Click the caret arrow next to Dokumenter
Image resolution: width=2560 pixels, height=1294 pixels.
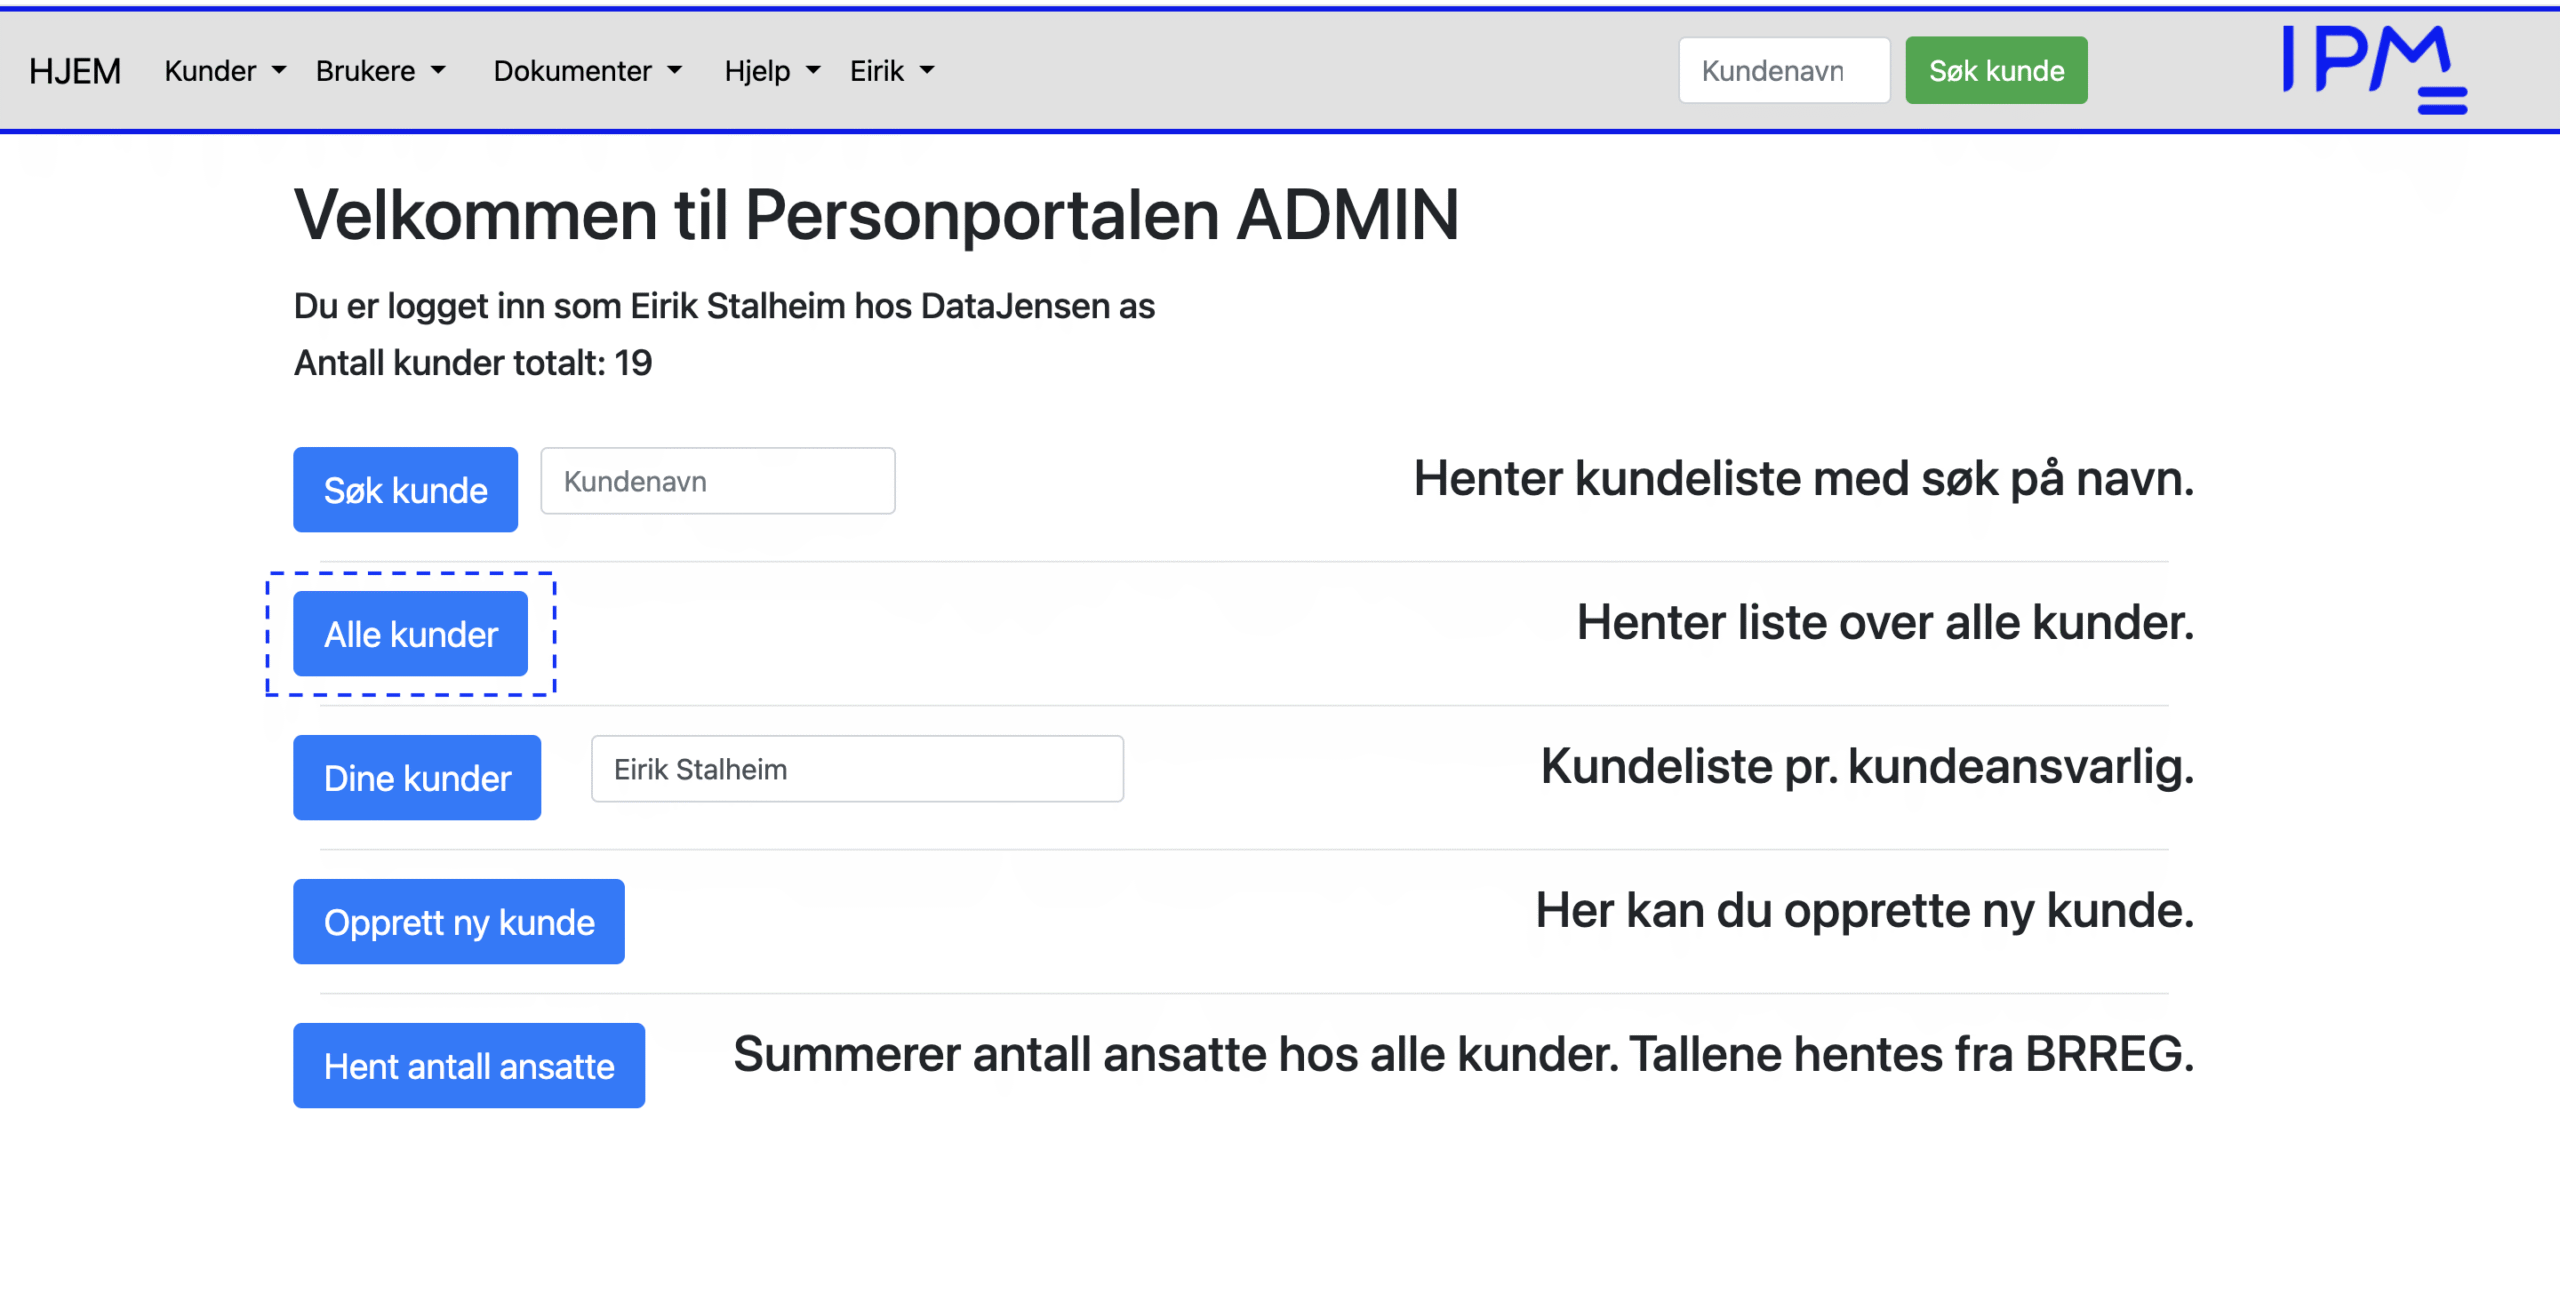coord(675,71)
